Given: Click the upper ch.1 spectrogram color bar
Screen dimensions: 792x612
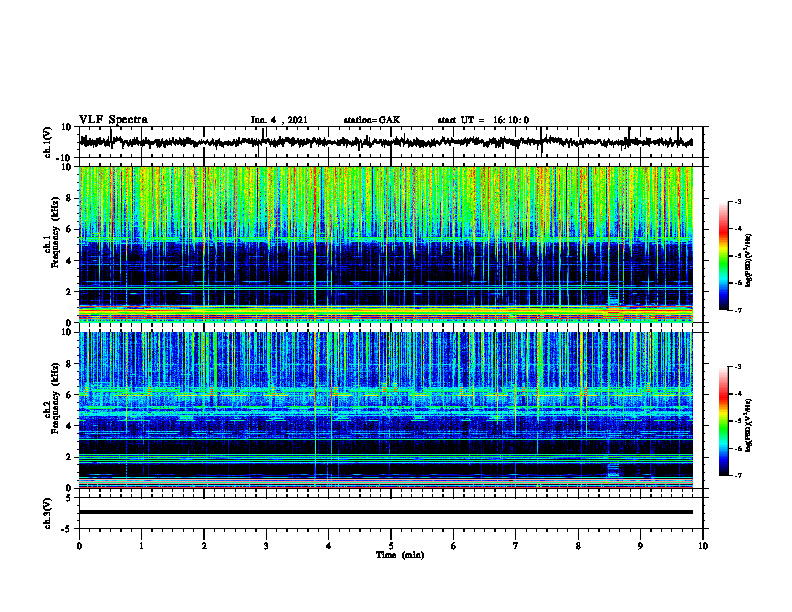Looking at the screenshot, I should 723,256.
